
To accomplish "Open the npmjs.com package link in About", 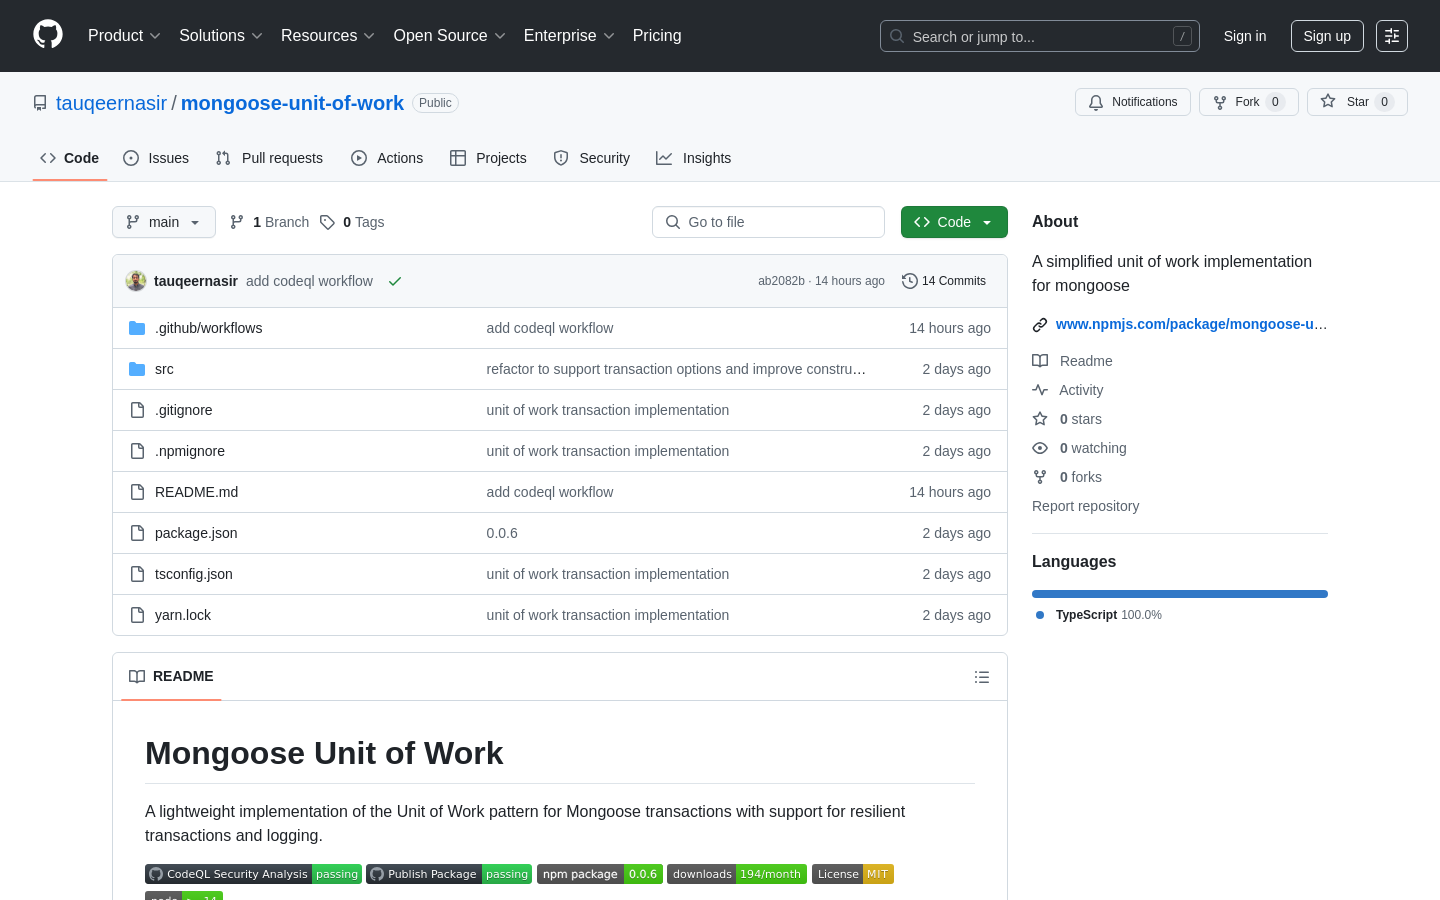I will coord(1191,324).
